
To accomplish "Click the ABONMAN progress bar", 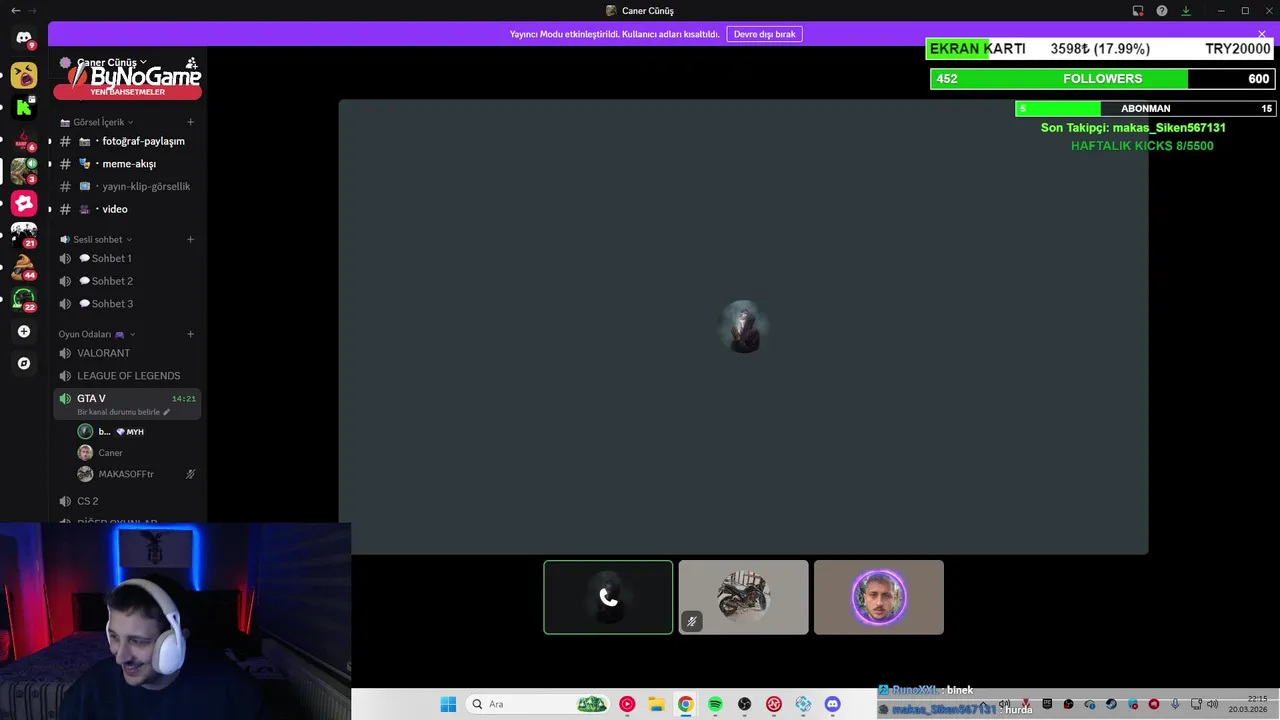I will (x=1145, y=108).
